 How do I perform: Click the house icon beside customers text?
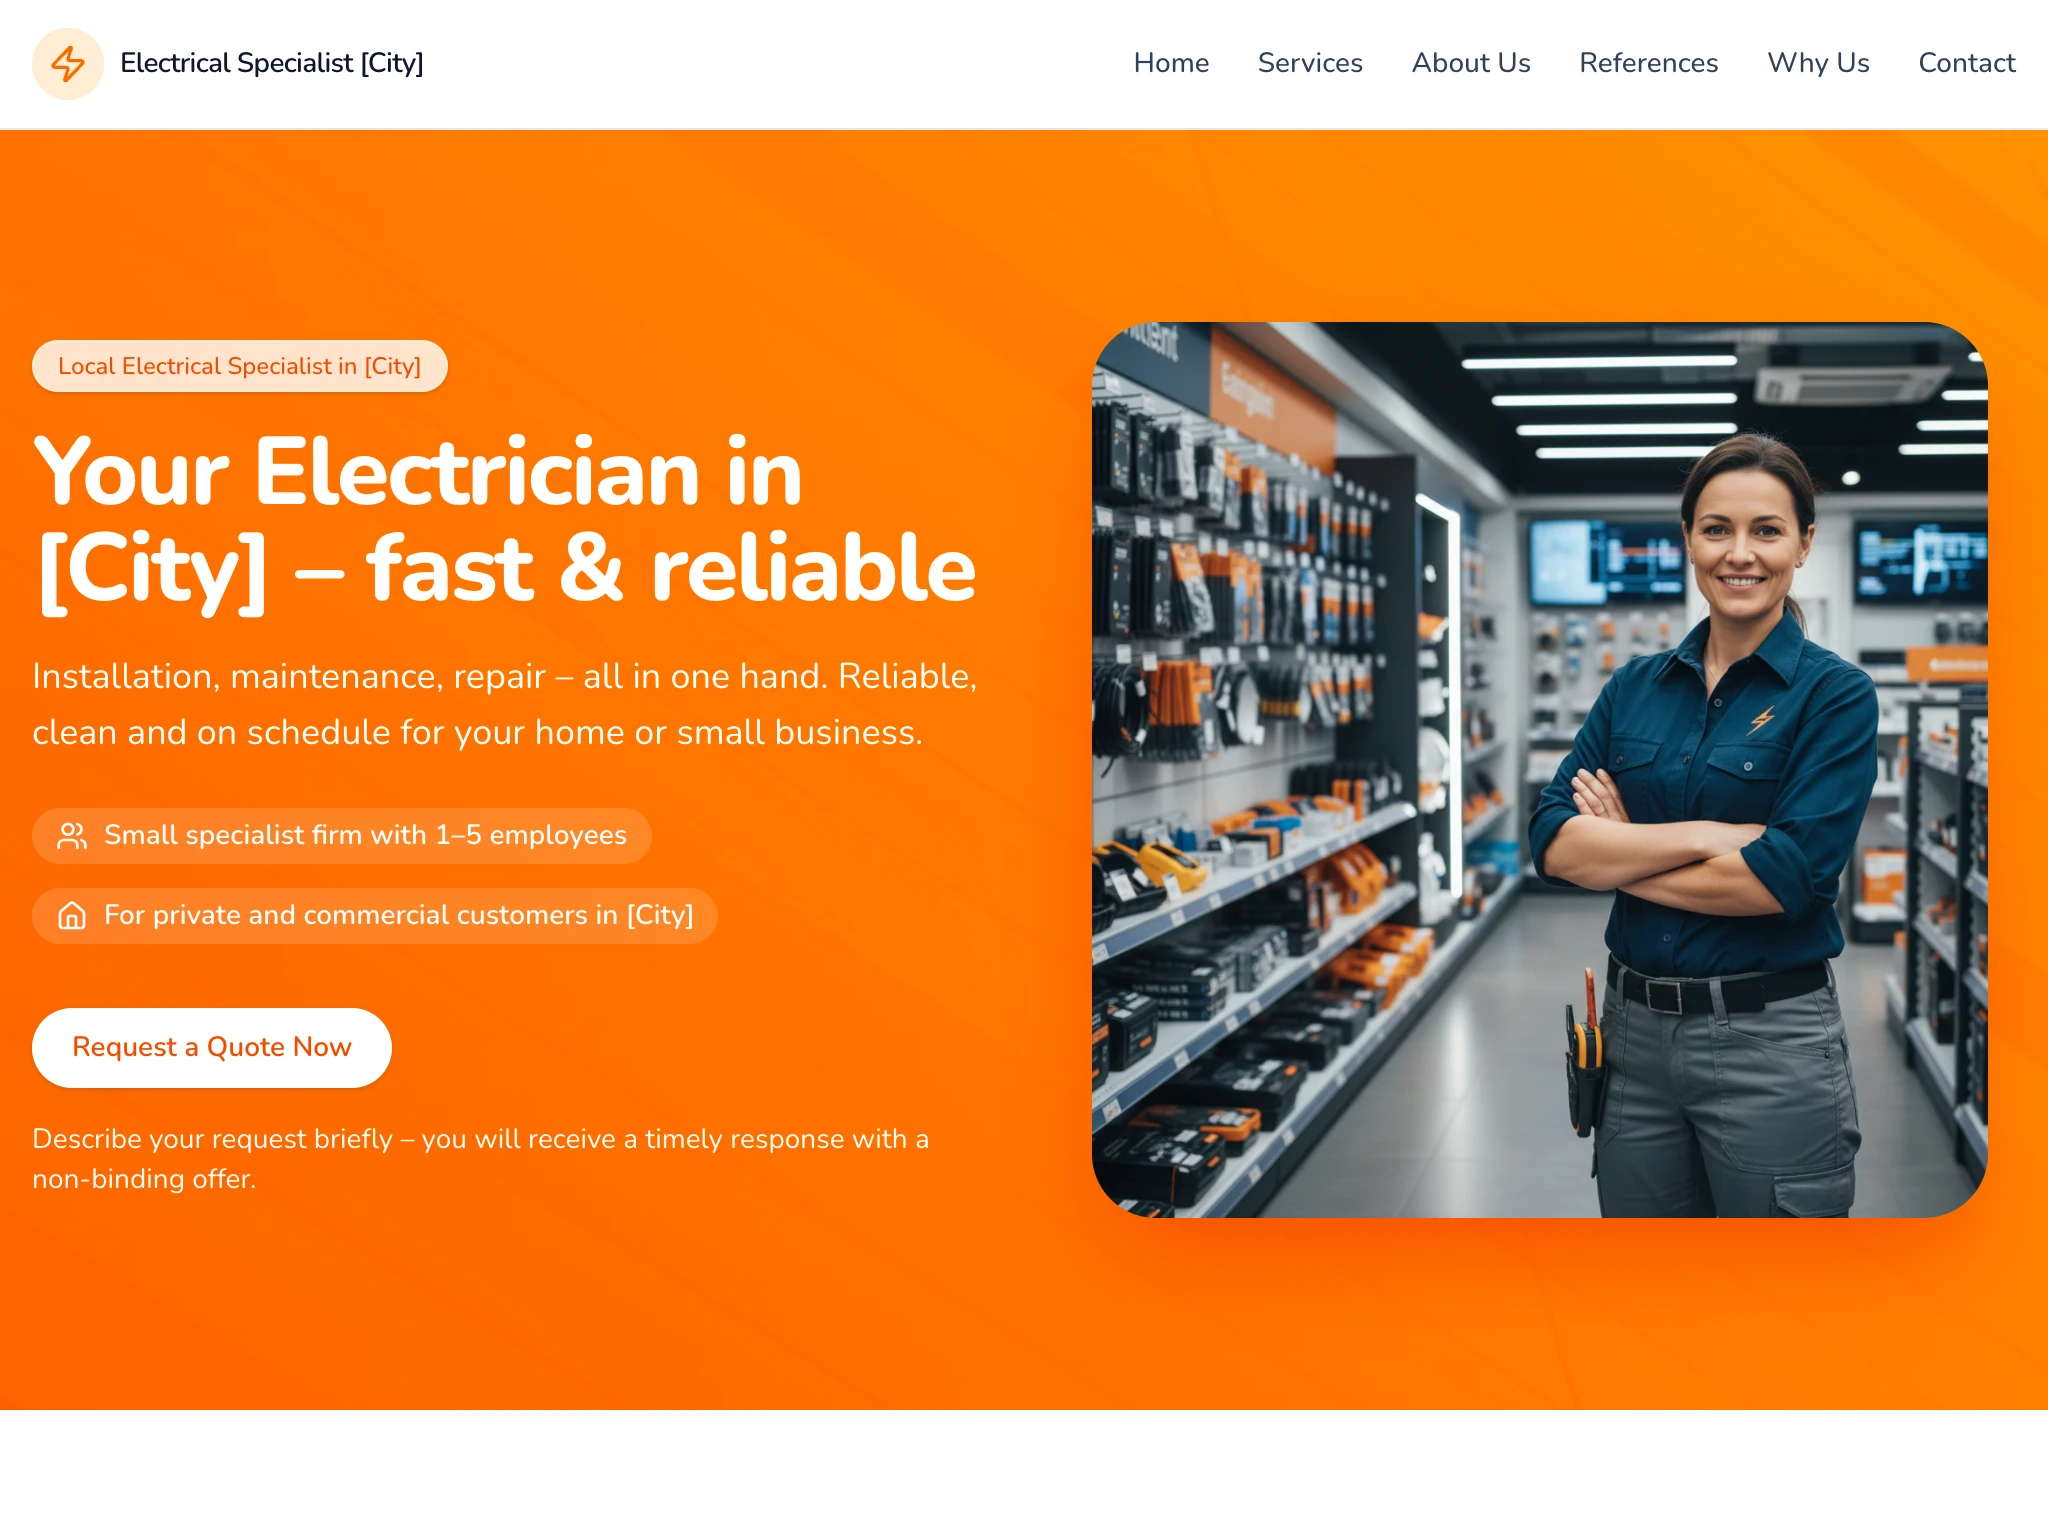[x=72, y=916]
